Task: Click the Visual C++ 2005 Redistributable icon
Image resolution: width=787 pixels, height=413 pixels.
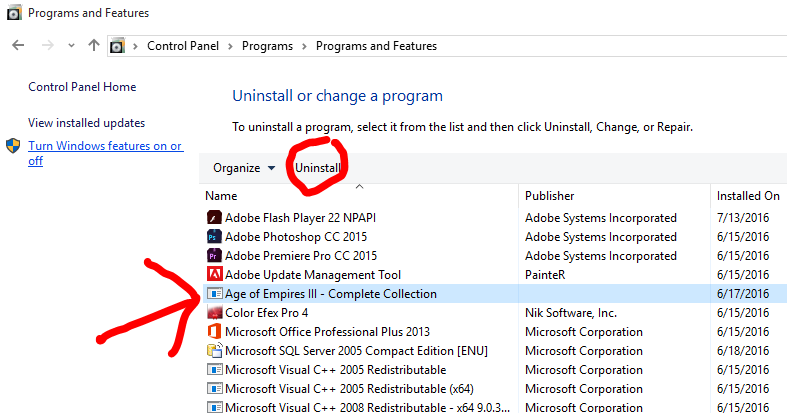Action: point(214,370)
